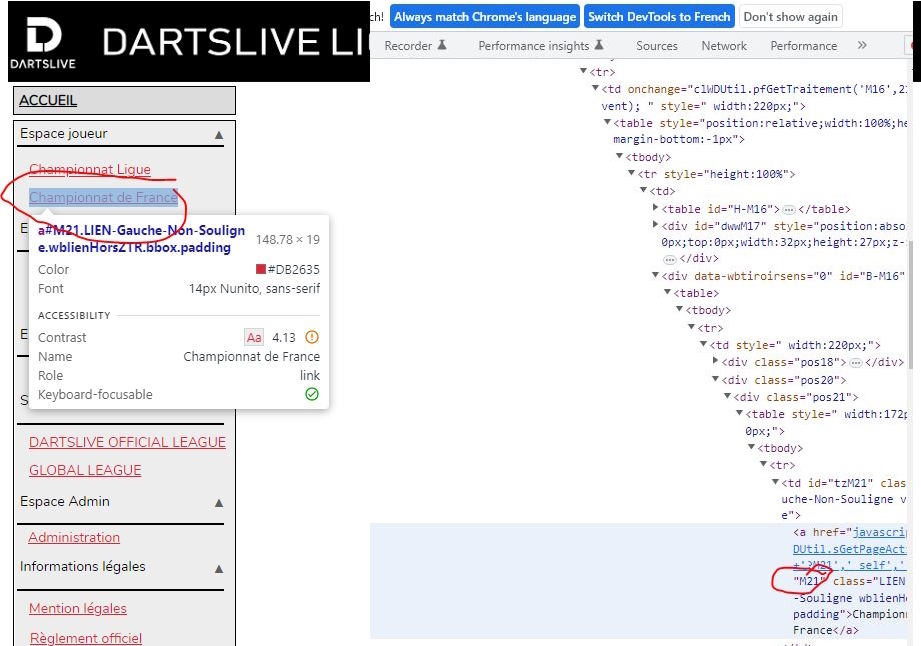Click the 148.78 × 19 dimensions text
Image resolution: width=921 pixels, height=646 pixels.
click(x=288, y=240)
